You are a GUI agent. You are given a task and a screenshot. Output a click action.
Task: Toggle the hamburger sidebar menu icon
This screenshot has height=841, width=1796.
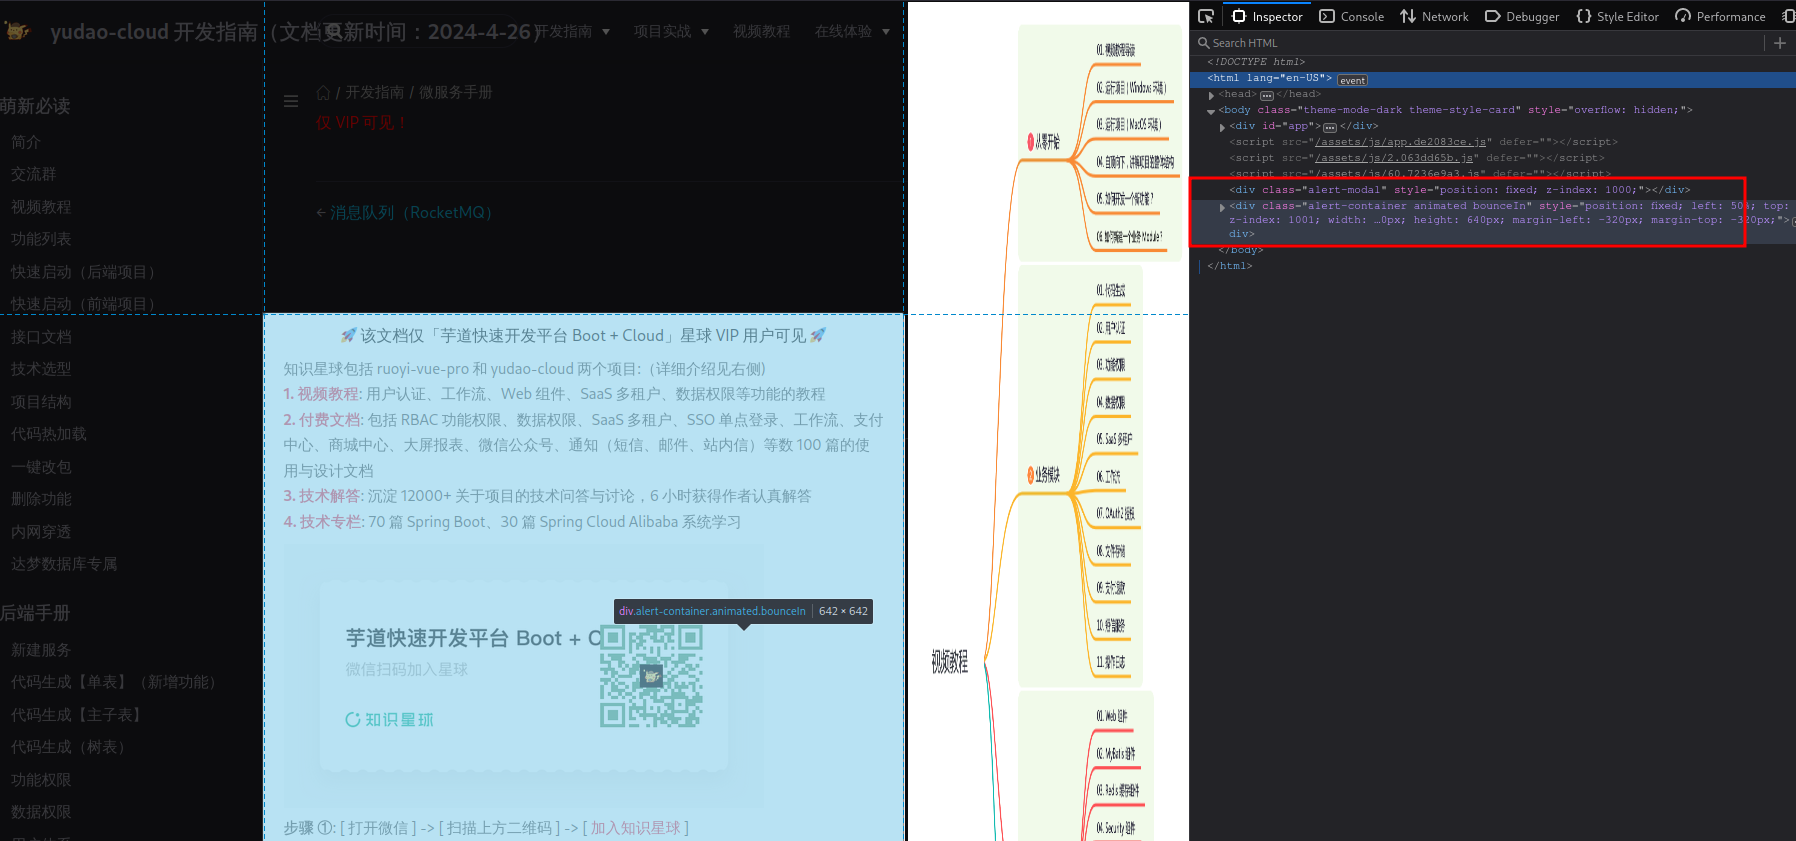tap(291, 101)
